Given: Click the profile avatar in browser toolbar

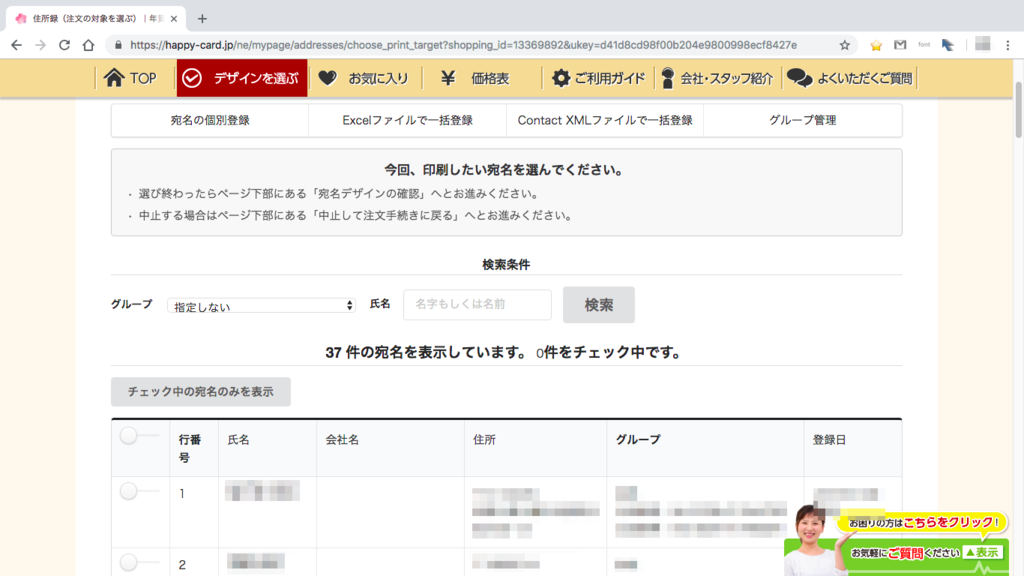Looking at the screenshot, I should click(x=982, y=44).
